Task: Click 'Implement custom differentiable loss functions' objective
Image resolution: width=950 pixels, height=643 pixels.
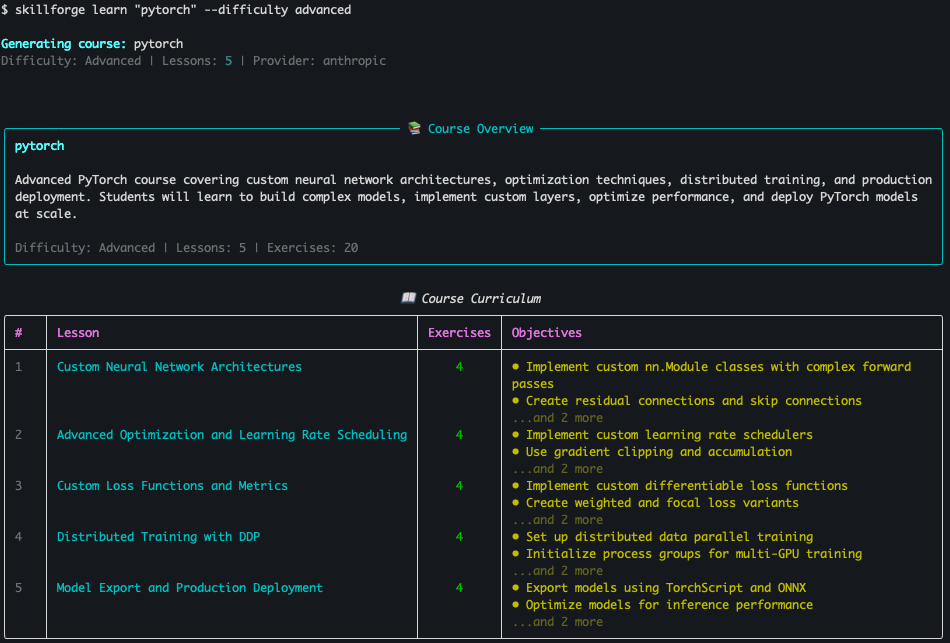Action: (x=680, y=485)
